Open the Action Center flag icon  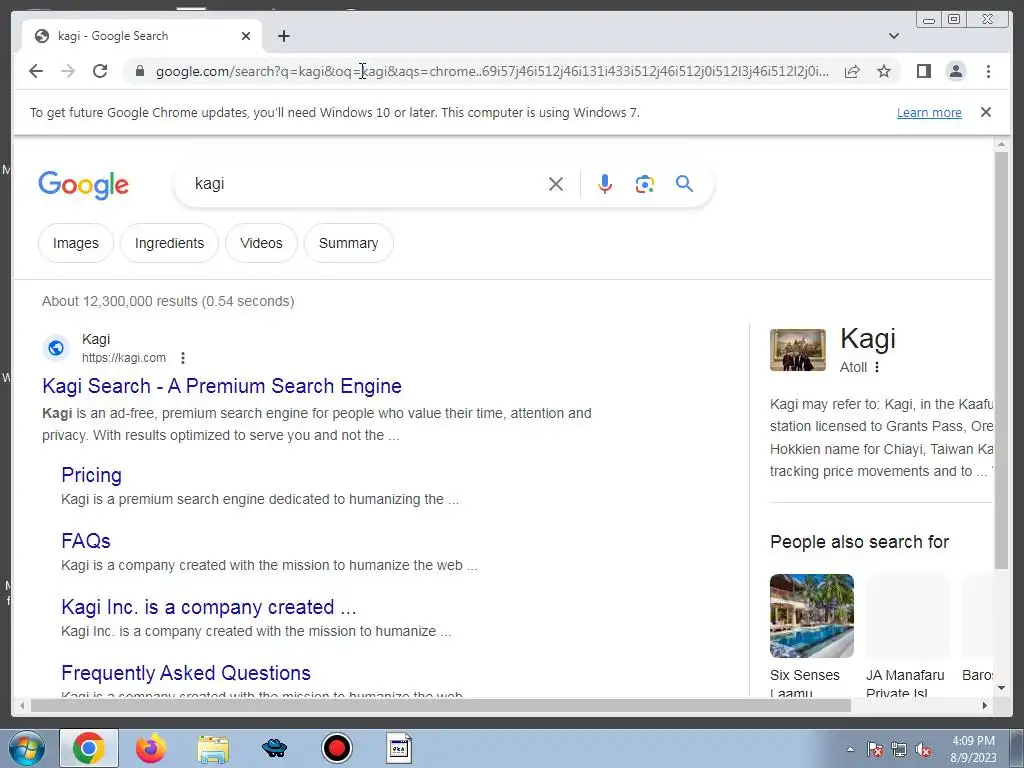tap(875, 750)
